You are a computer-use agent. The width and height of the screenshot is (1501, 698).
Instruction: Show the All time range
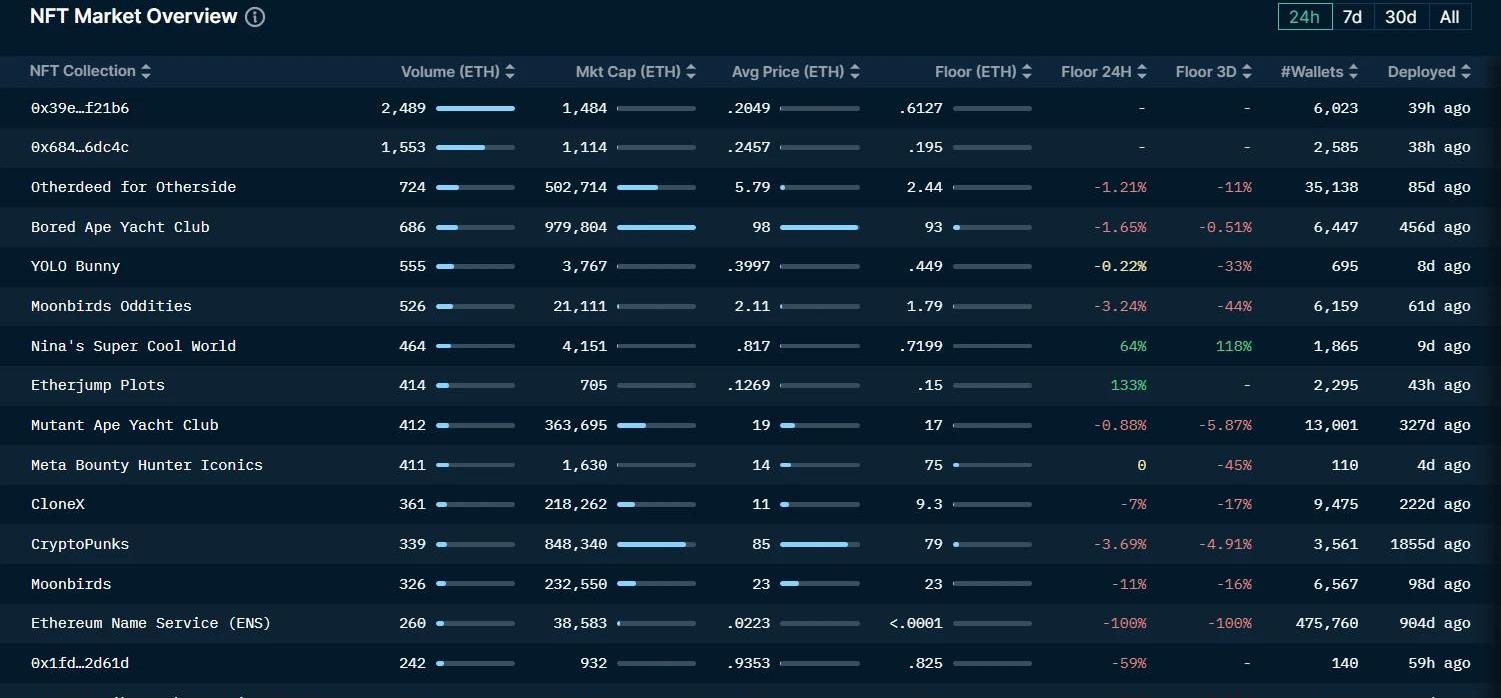pos(1449,17)
